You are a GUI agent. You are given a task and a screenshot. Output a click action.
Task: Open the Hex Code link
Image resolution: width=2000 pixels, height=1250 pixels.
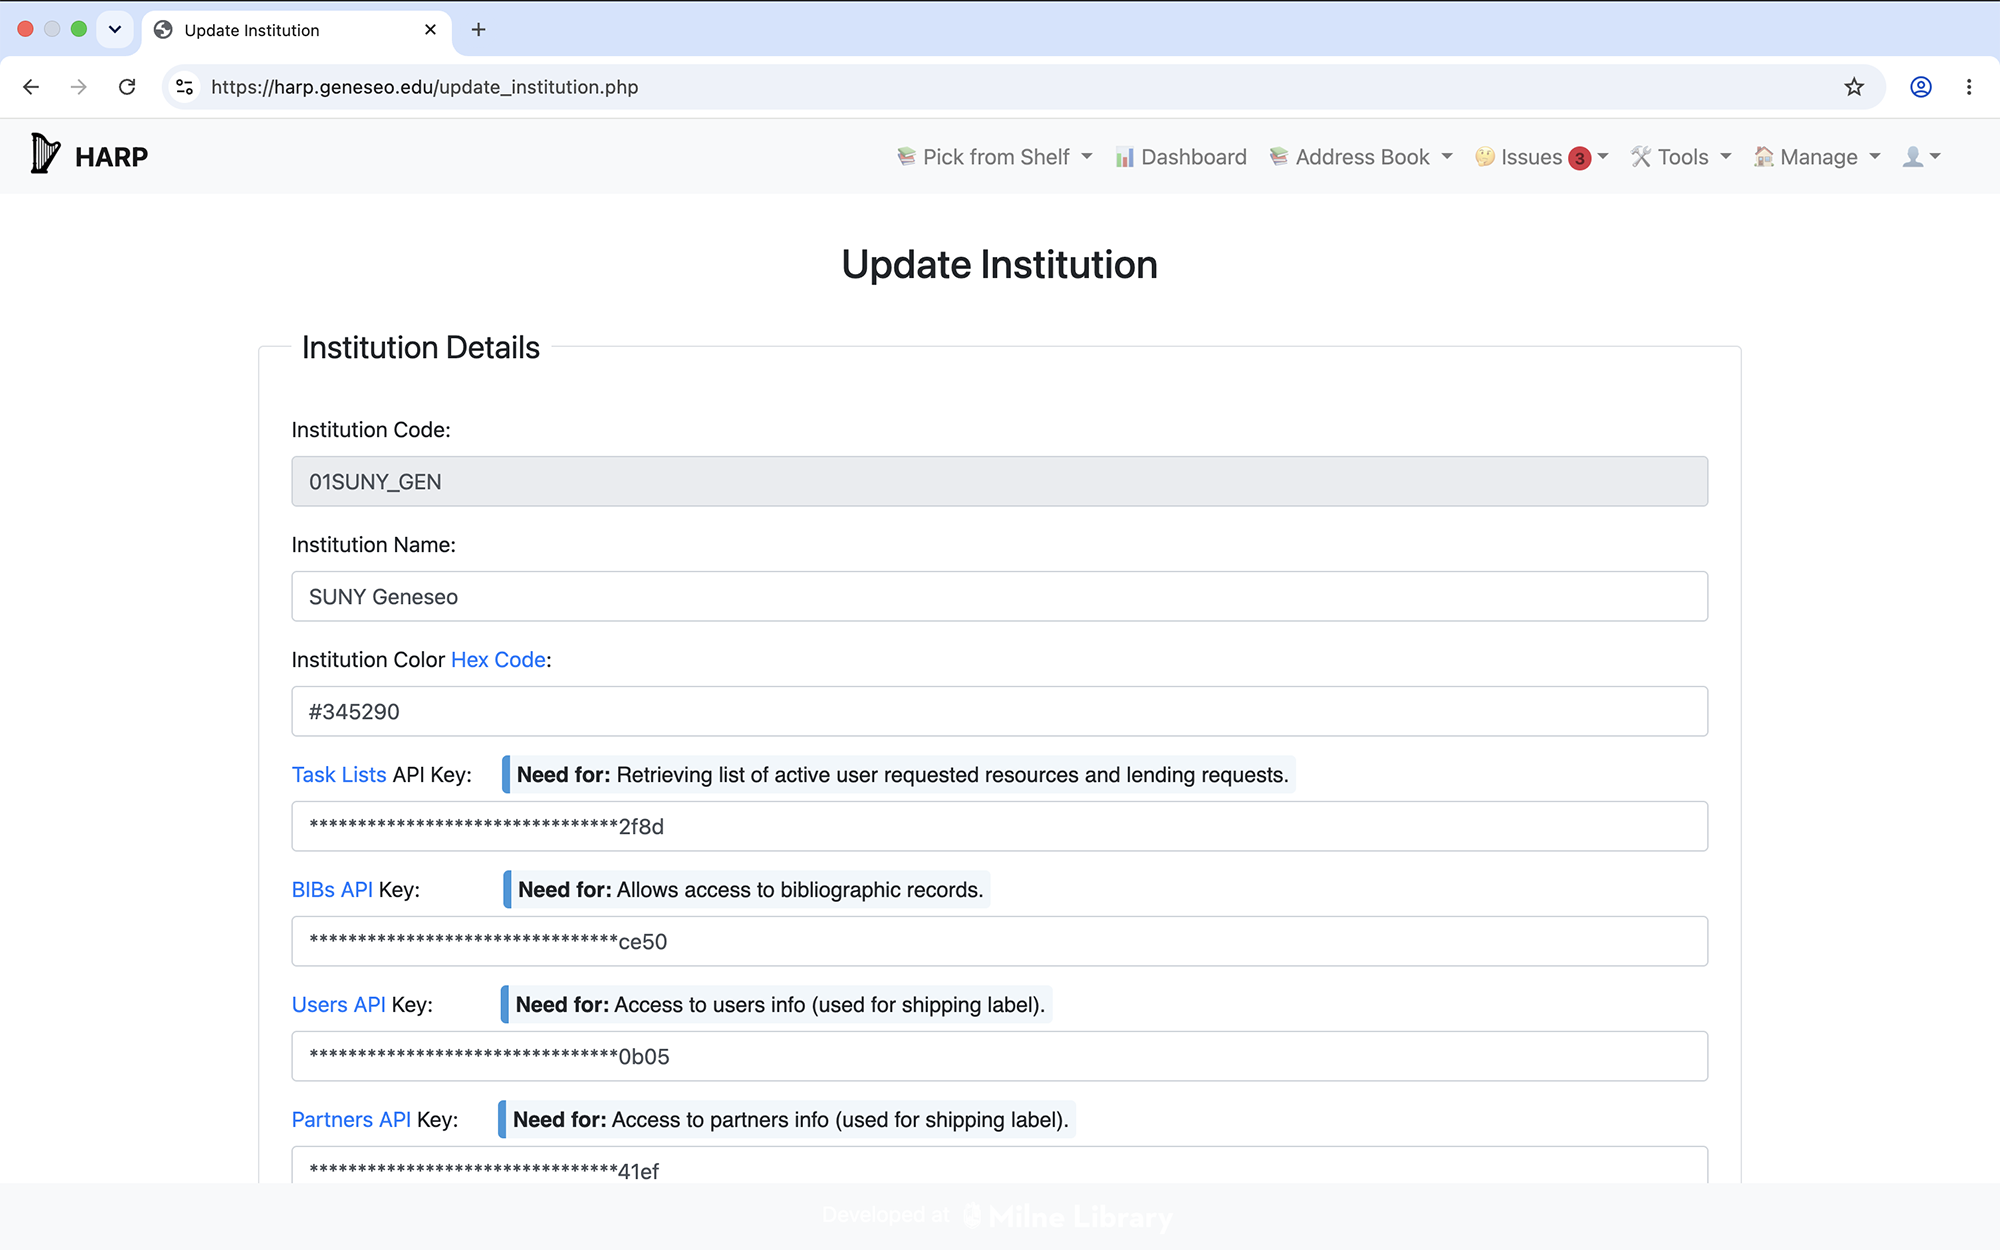498,660
